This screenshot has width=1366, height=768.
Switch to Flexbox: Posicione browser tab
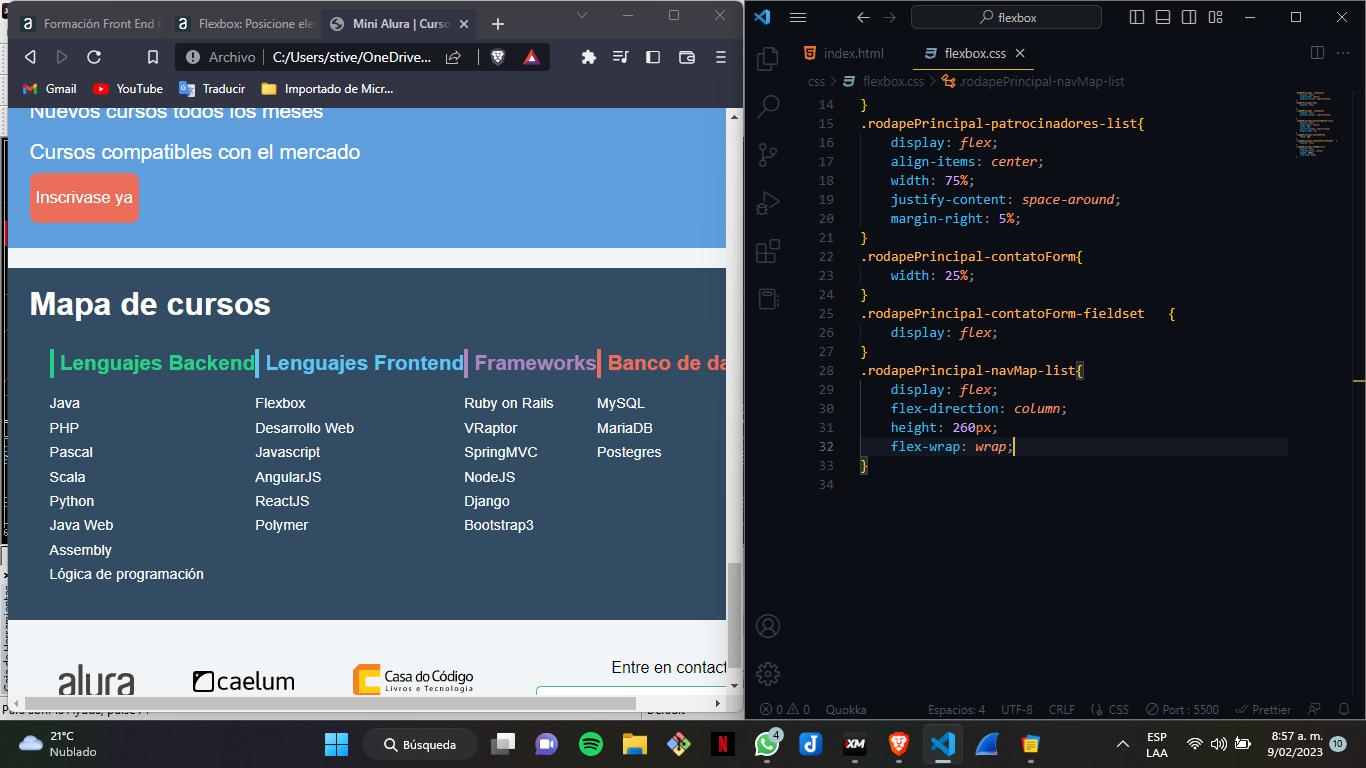247,23
